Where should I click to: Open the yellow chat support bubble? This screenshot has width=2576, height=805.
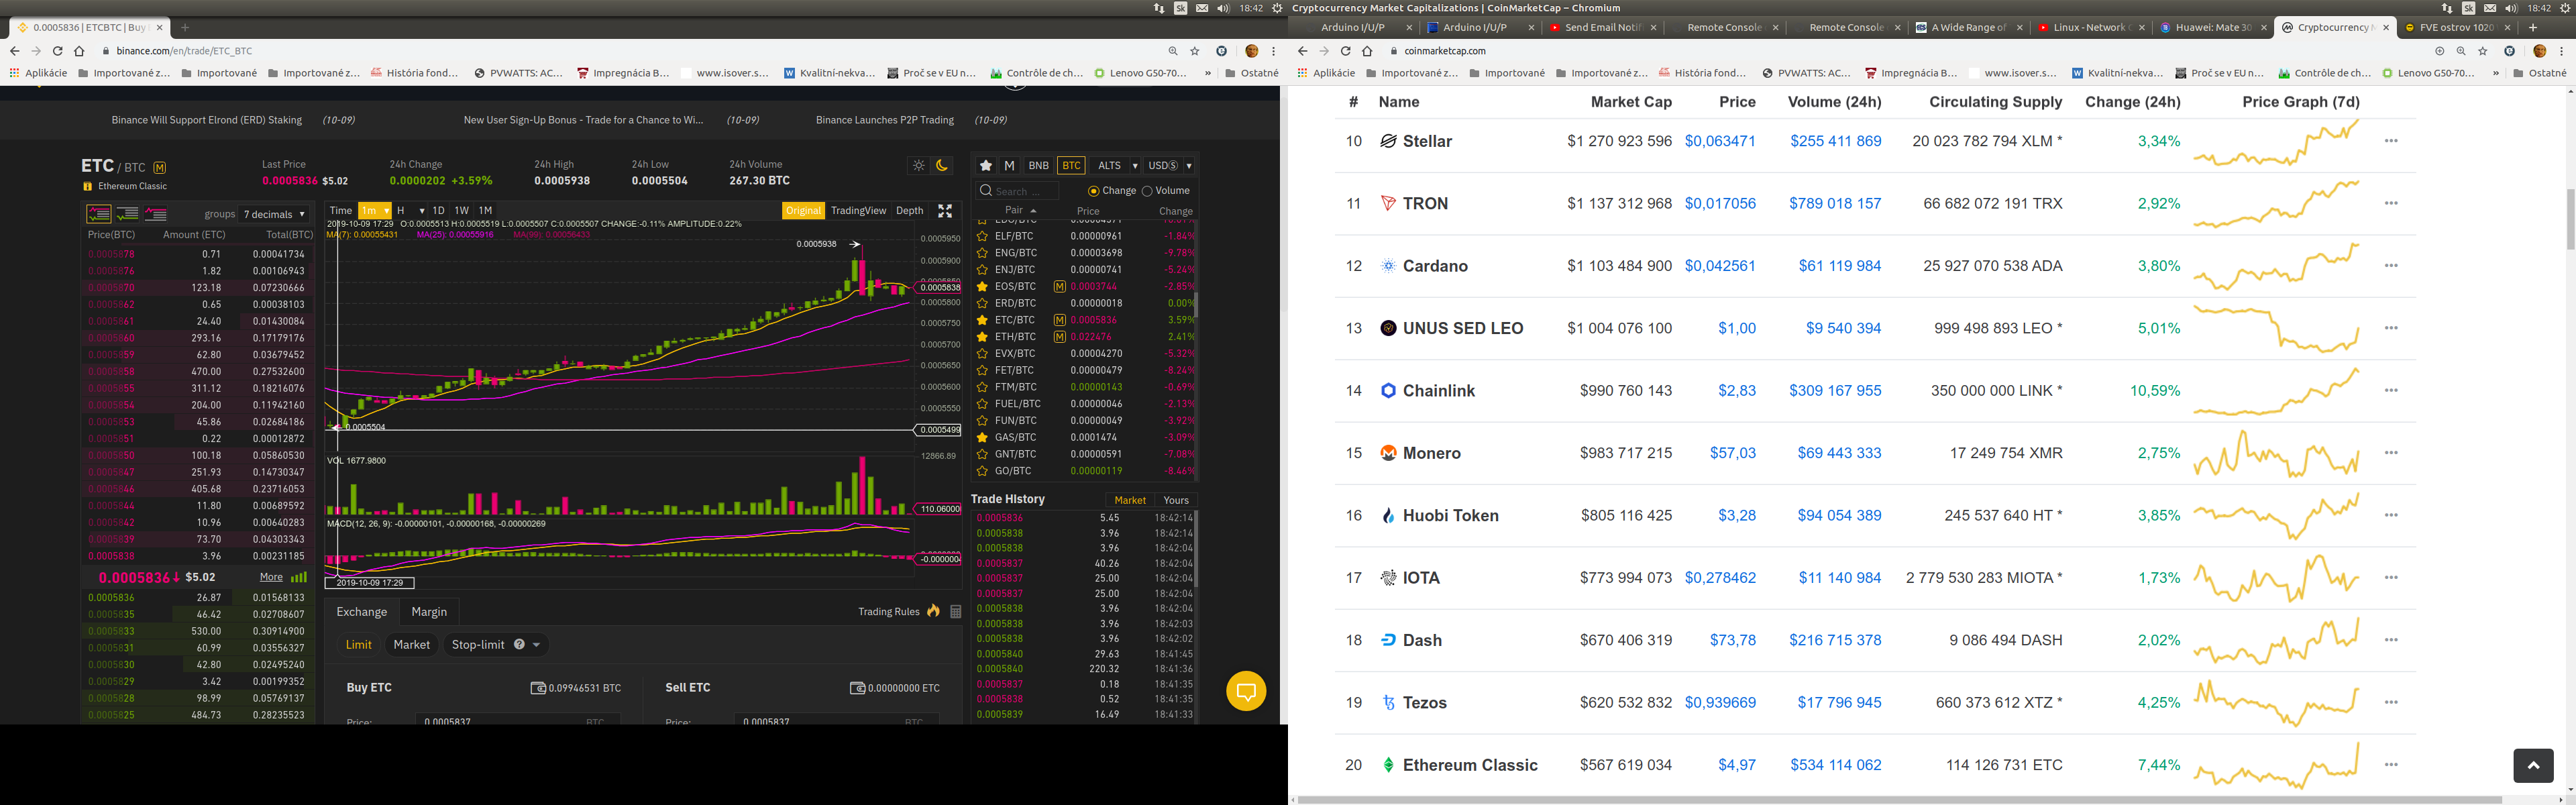(1246, 691)
